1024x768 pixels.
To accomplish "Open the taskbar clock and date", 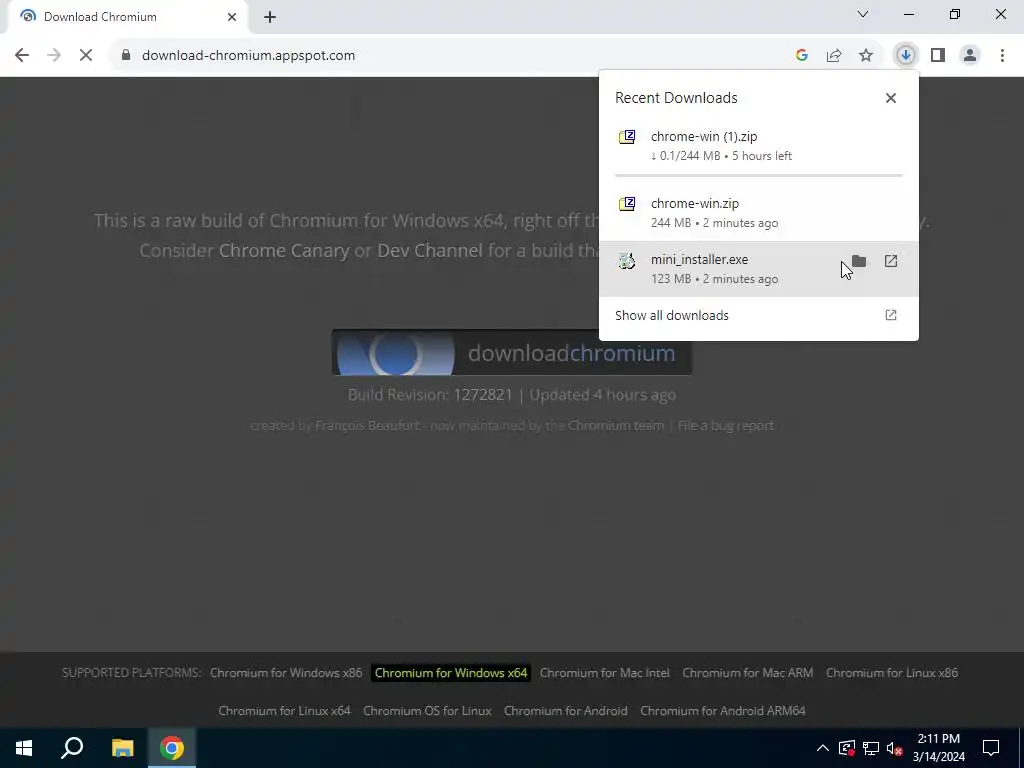I will (x=938, y=748).
